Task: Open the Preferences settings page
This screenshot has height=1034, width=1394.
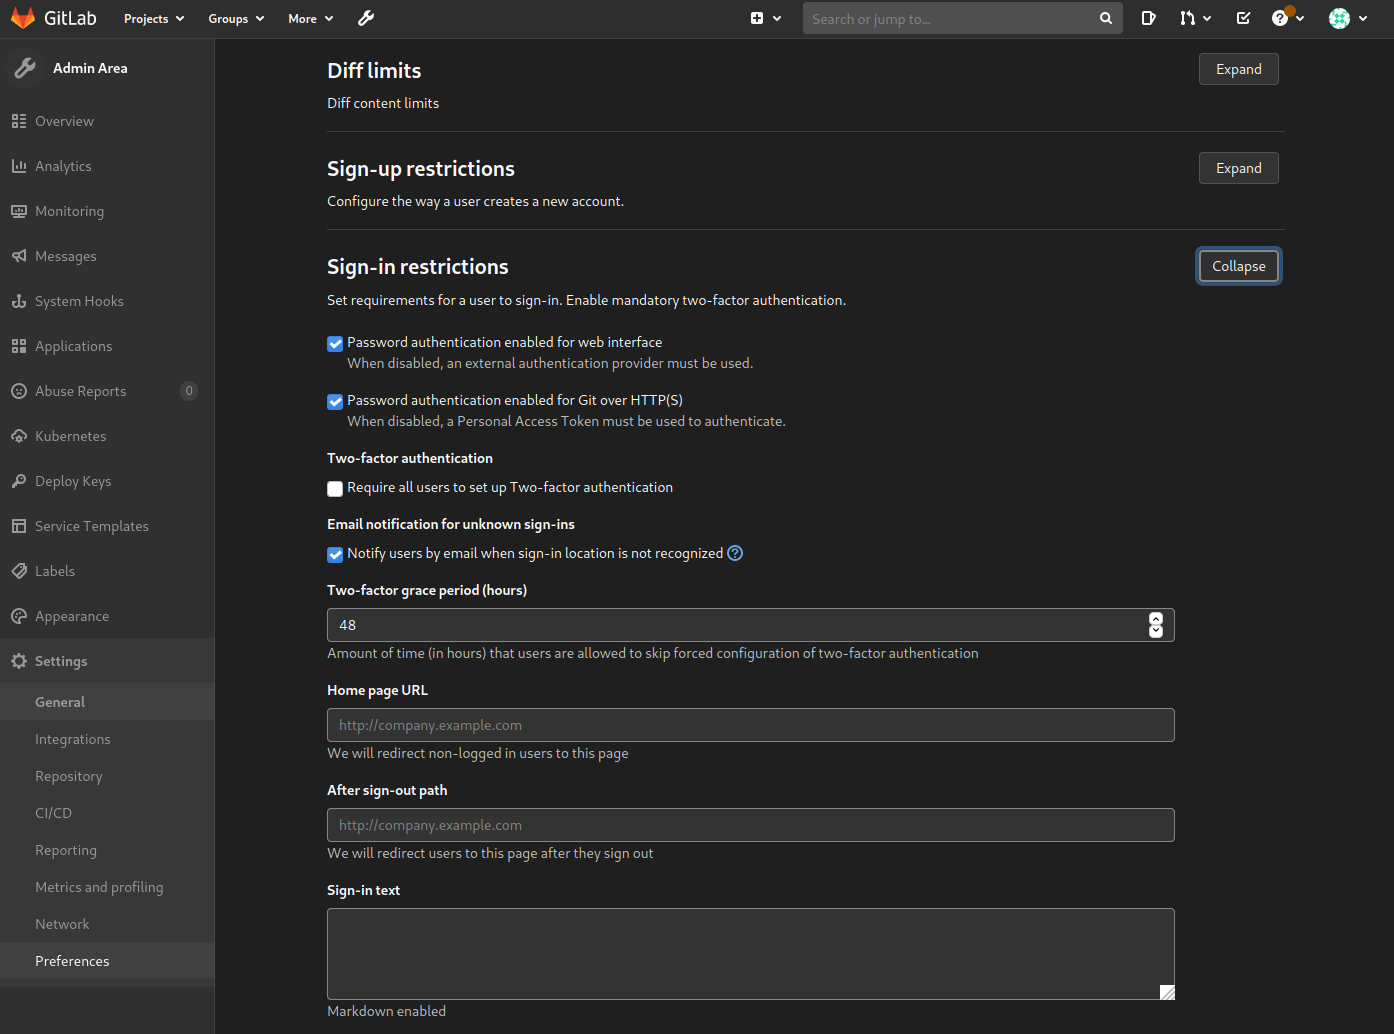Action: point(72,961)
